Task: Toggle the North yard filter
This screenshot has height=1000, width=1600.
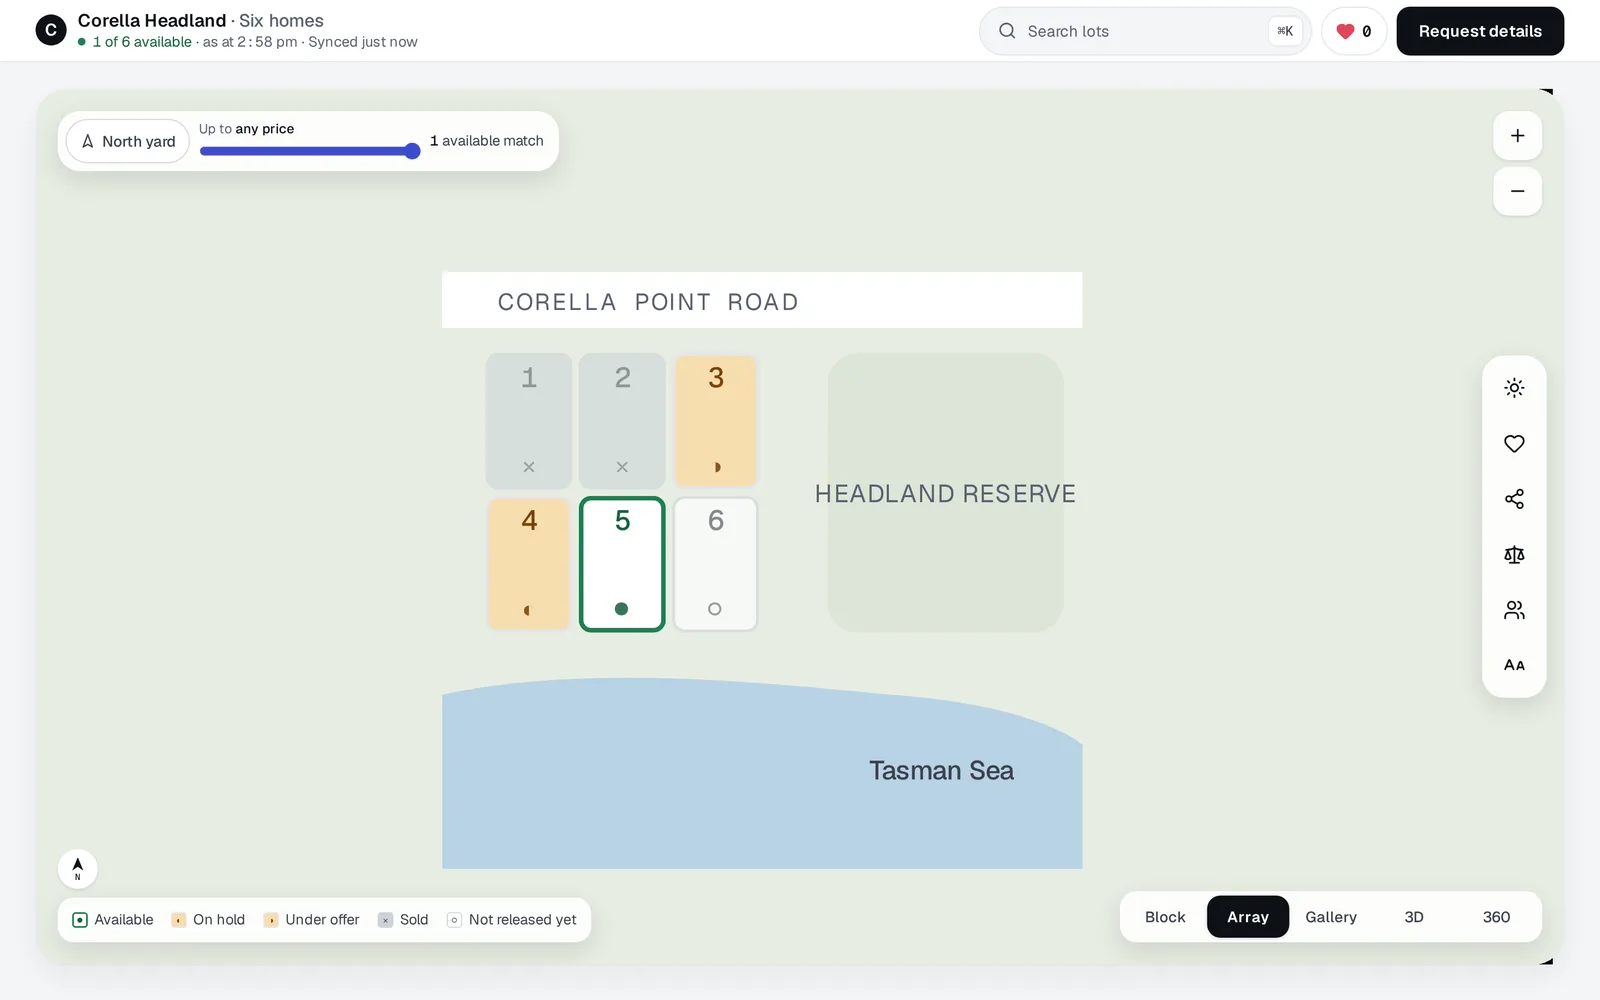Action: [x=128, y=141]
